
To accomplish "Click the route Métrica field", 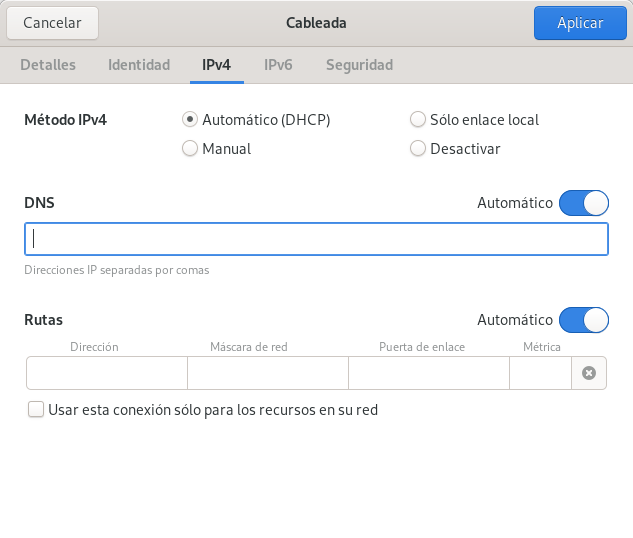I will [x=541, y=373].
